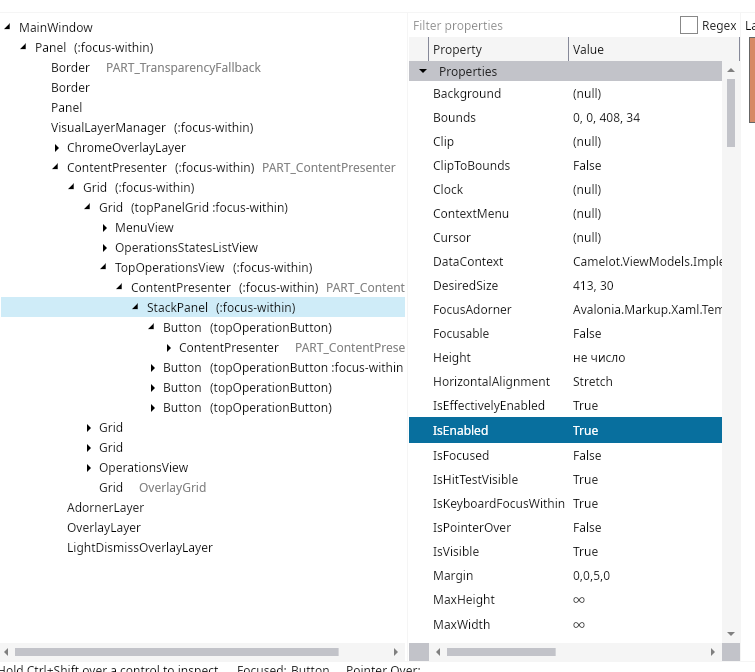Click properties horizontal scrollbar left arrow
Viewport: 755px width, 672px height.
pos(438,652)
